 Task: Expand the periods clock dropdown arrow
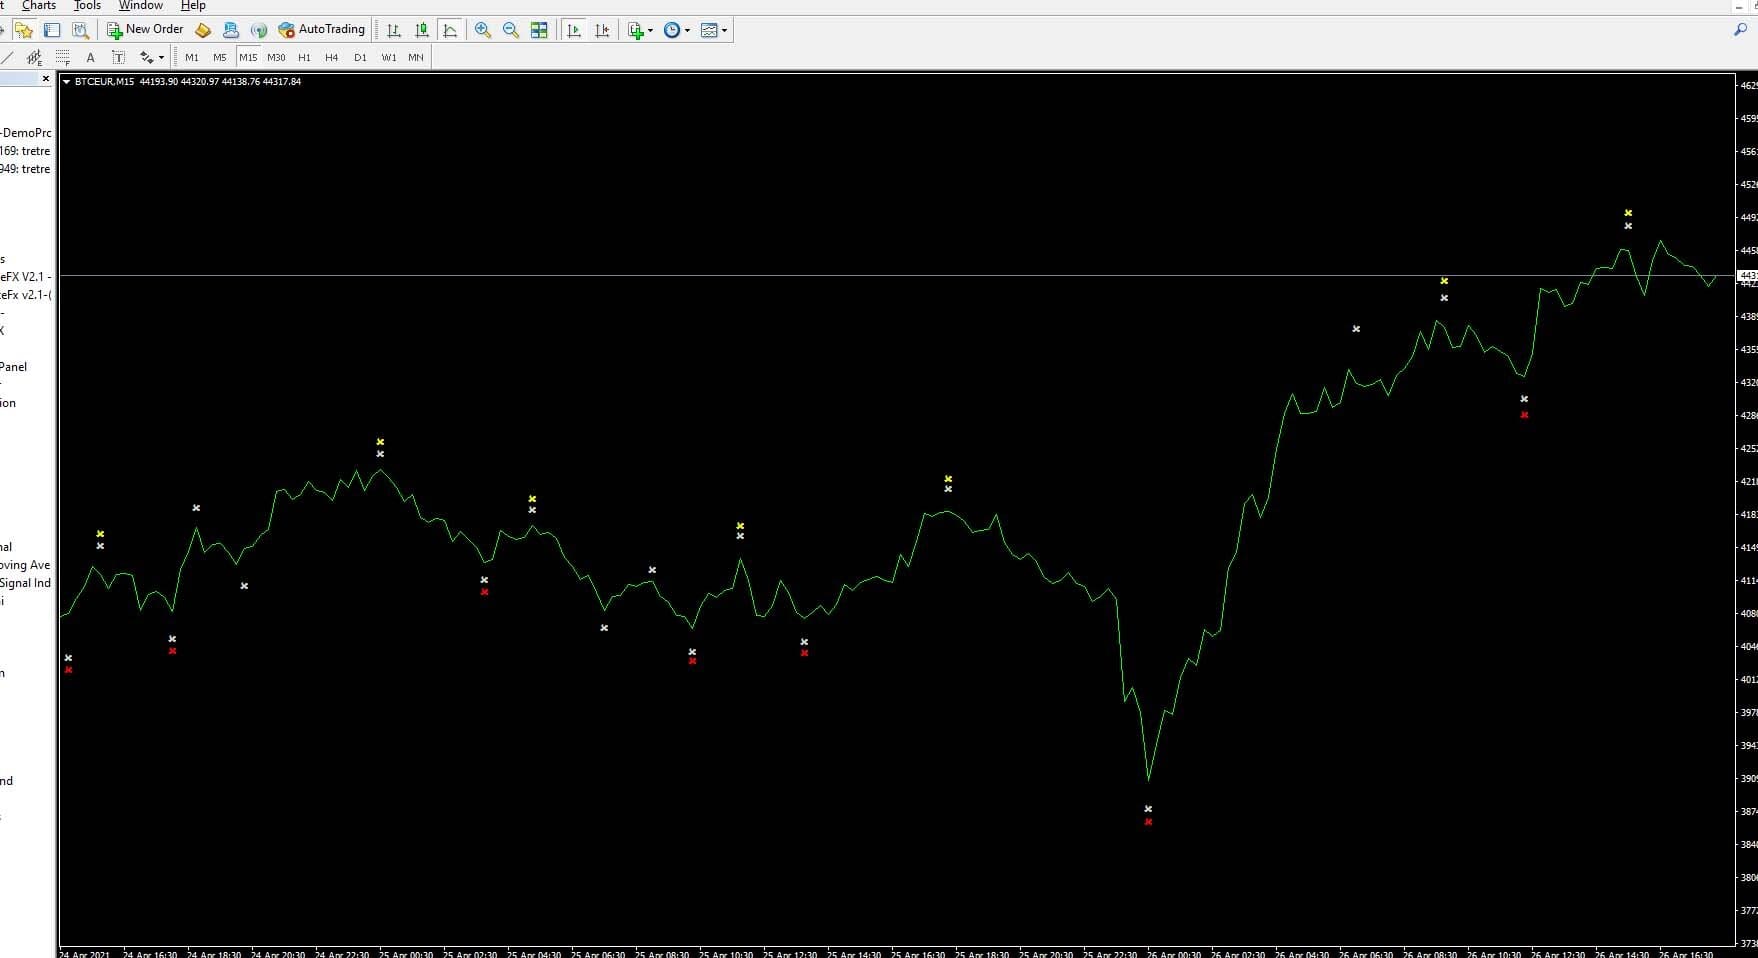coord(687,30)
